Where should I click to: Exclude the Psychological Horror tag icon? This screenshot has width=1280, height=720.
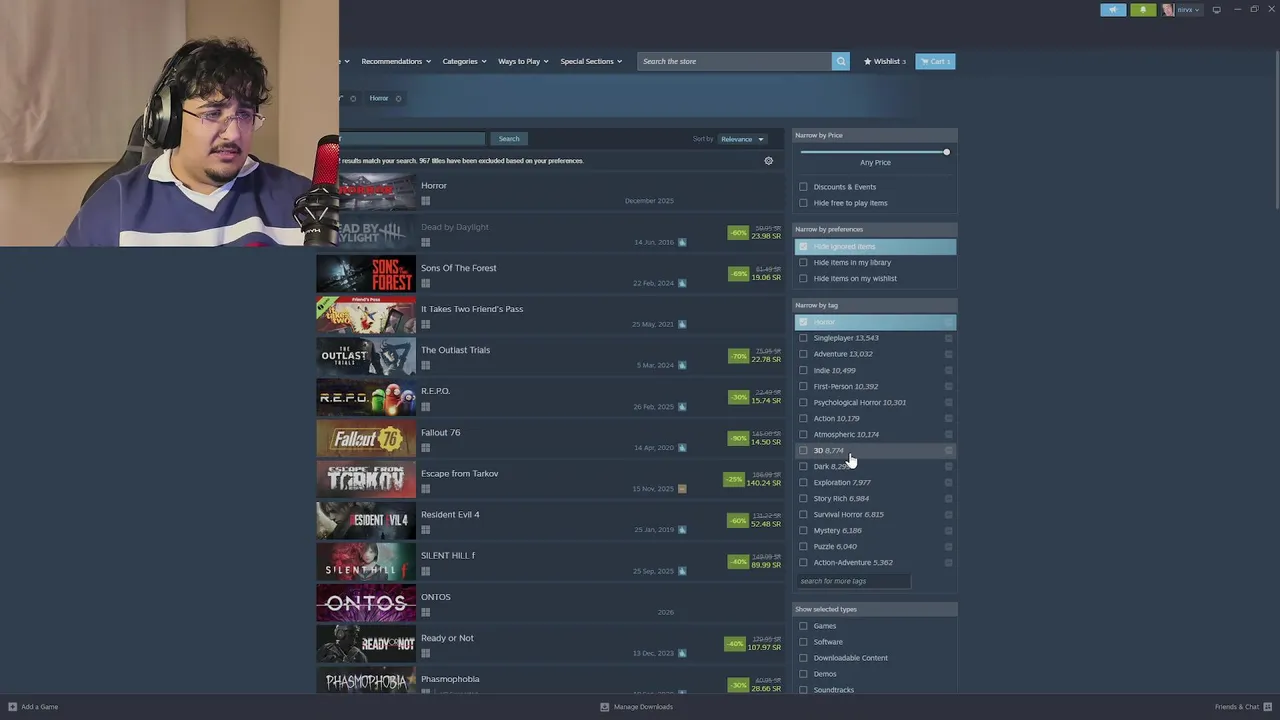[x=948, y=402]
